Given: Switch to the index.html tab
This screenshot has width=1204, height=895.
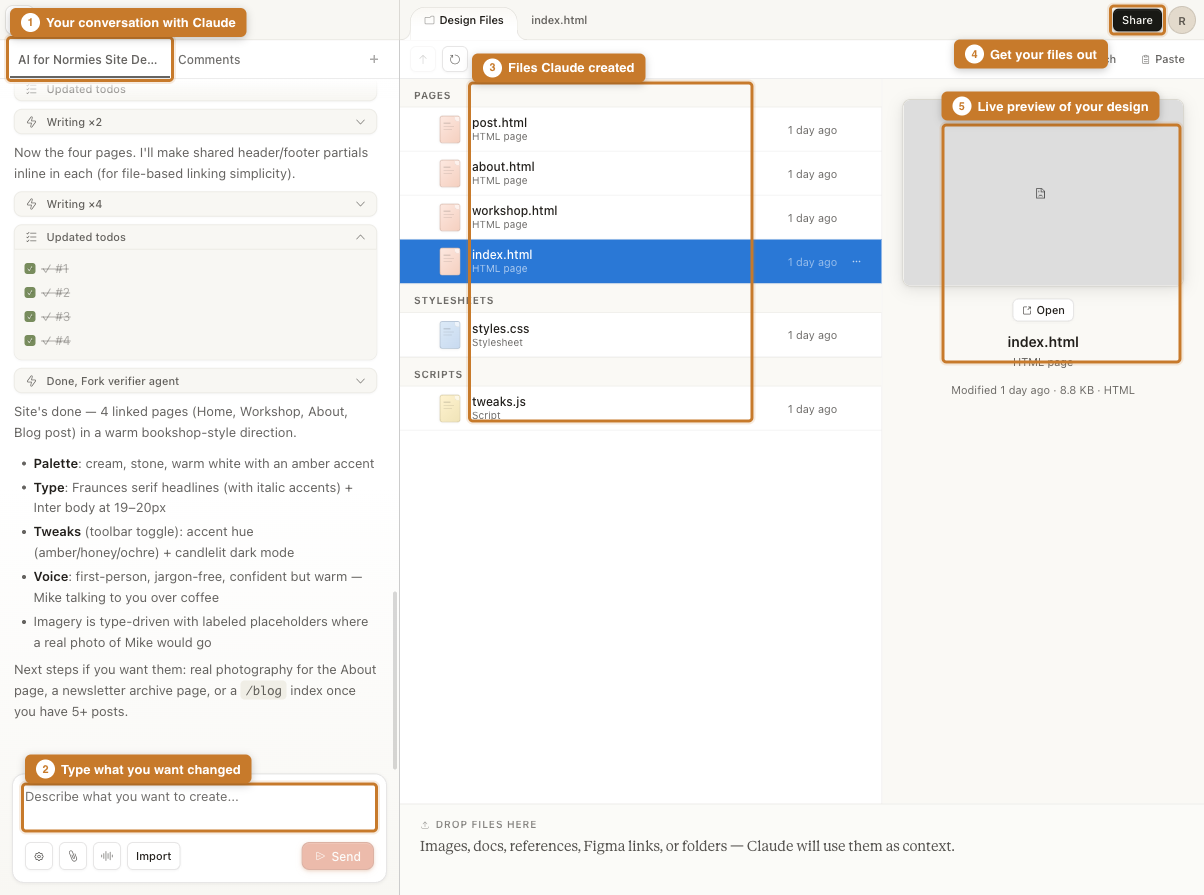Looking at the screenshot, I should [x=557, y=20].
